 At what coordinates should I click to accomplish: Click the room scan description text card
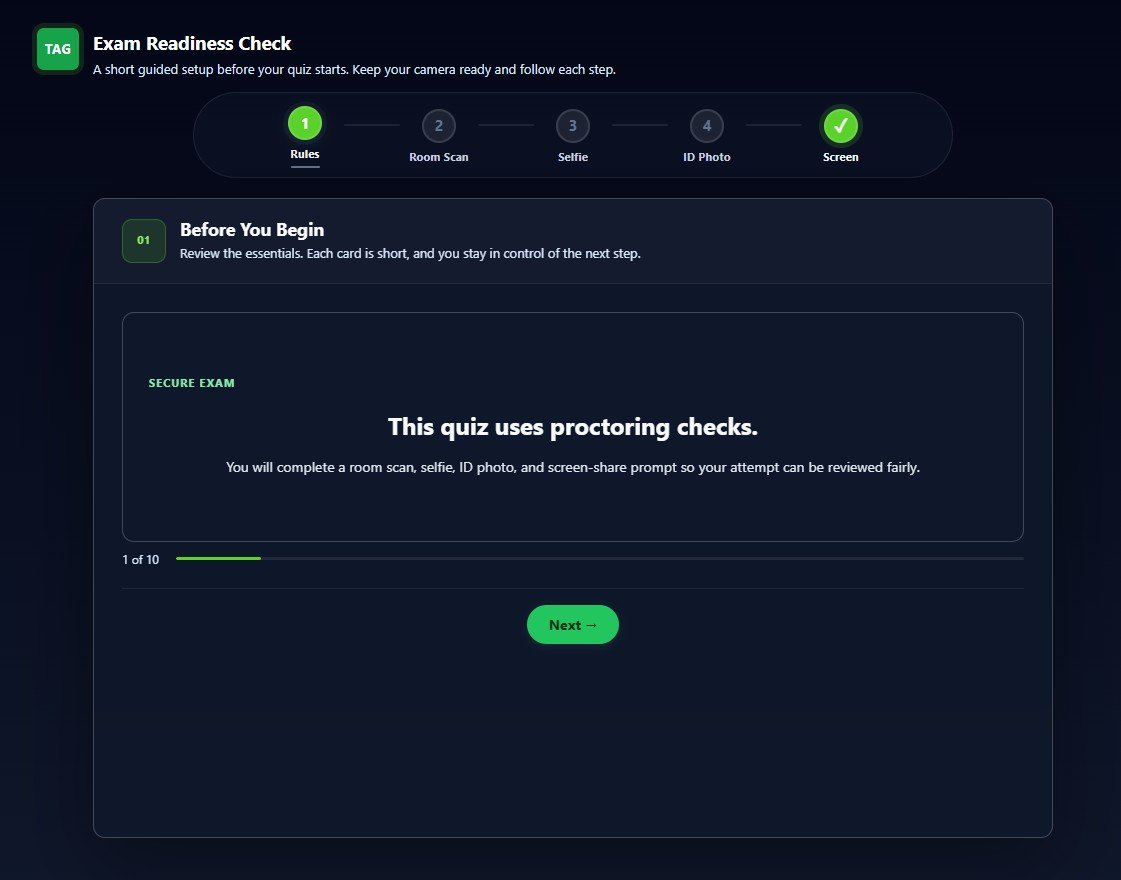[573, 427]
